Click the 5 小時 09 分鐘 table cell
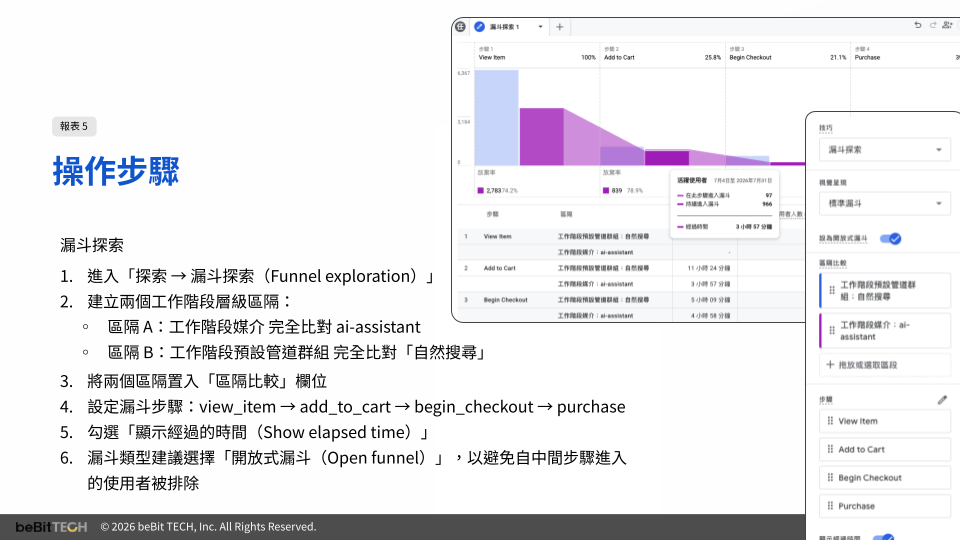960x540 pixels. coord(711,300)
